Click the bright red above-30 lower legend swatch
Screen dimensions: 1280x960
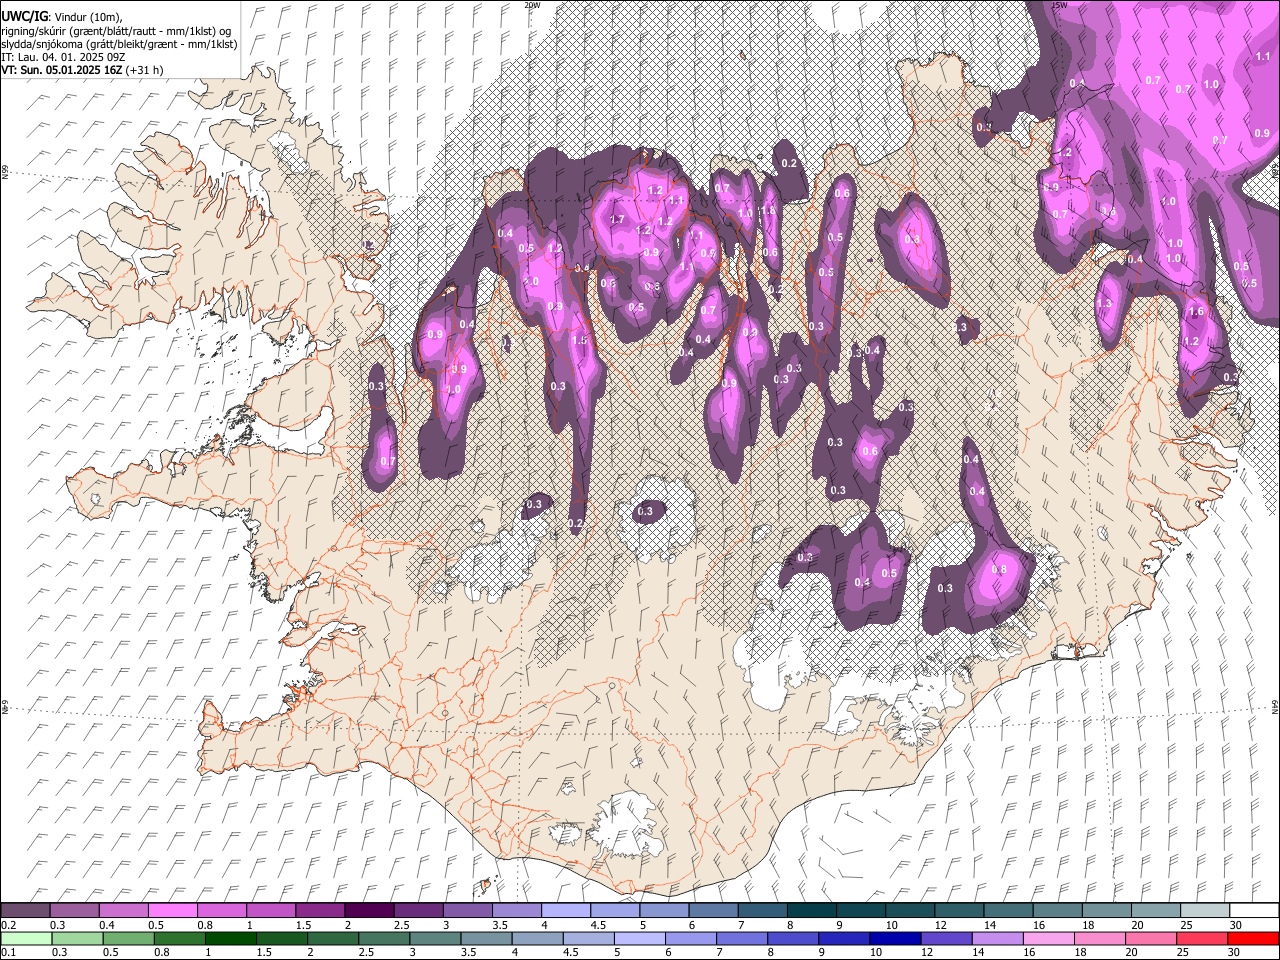point(1252,938)
